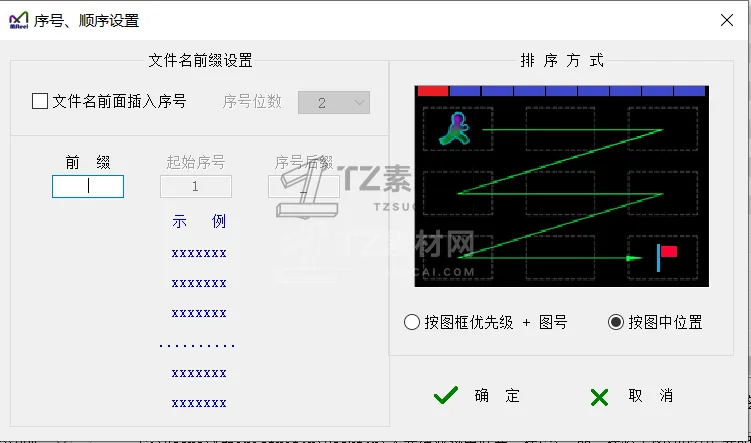Click the 起始序号 start number field
The image size is (751, 443).
point(195,186)
